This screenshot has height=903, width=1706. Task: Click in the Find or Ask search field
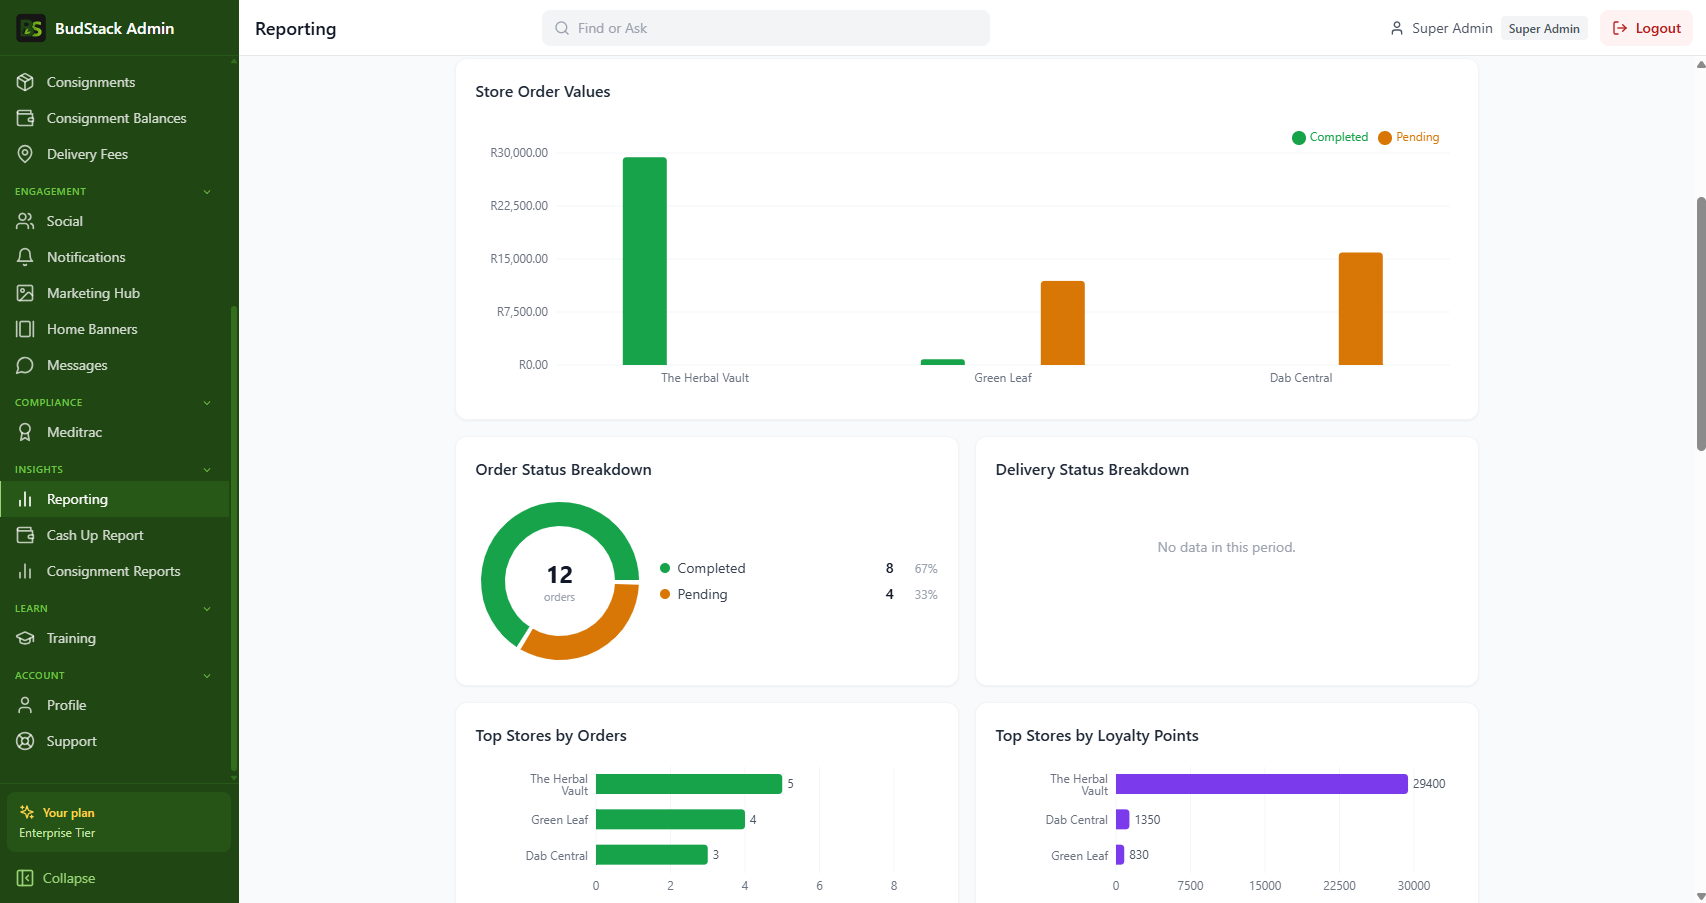[766, 28]
